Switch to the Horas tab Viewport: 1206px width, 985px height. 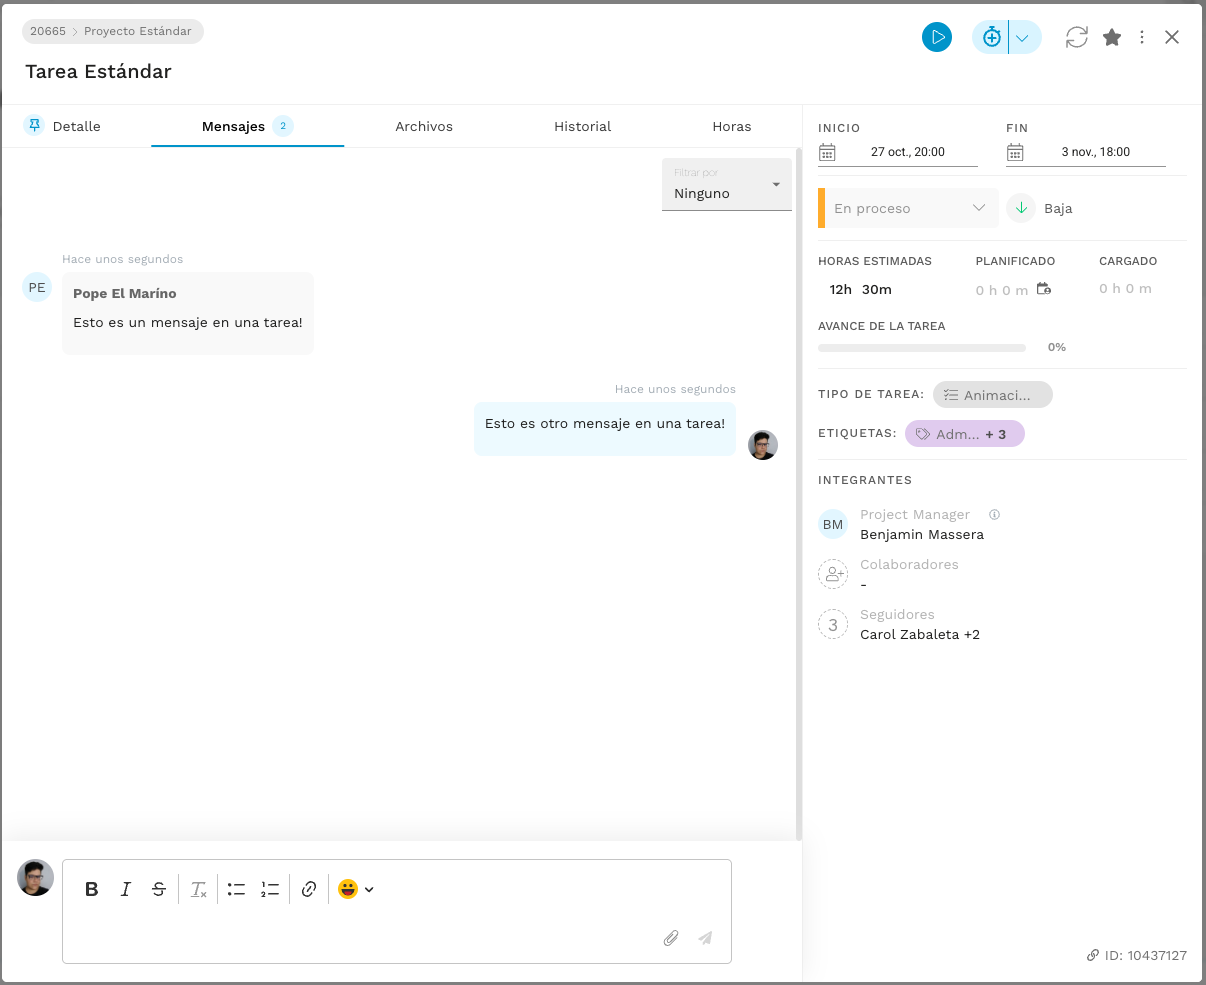pyautogui.click(x=732, y=126)
